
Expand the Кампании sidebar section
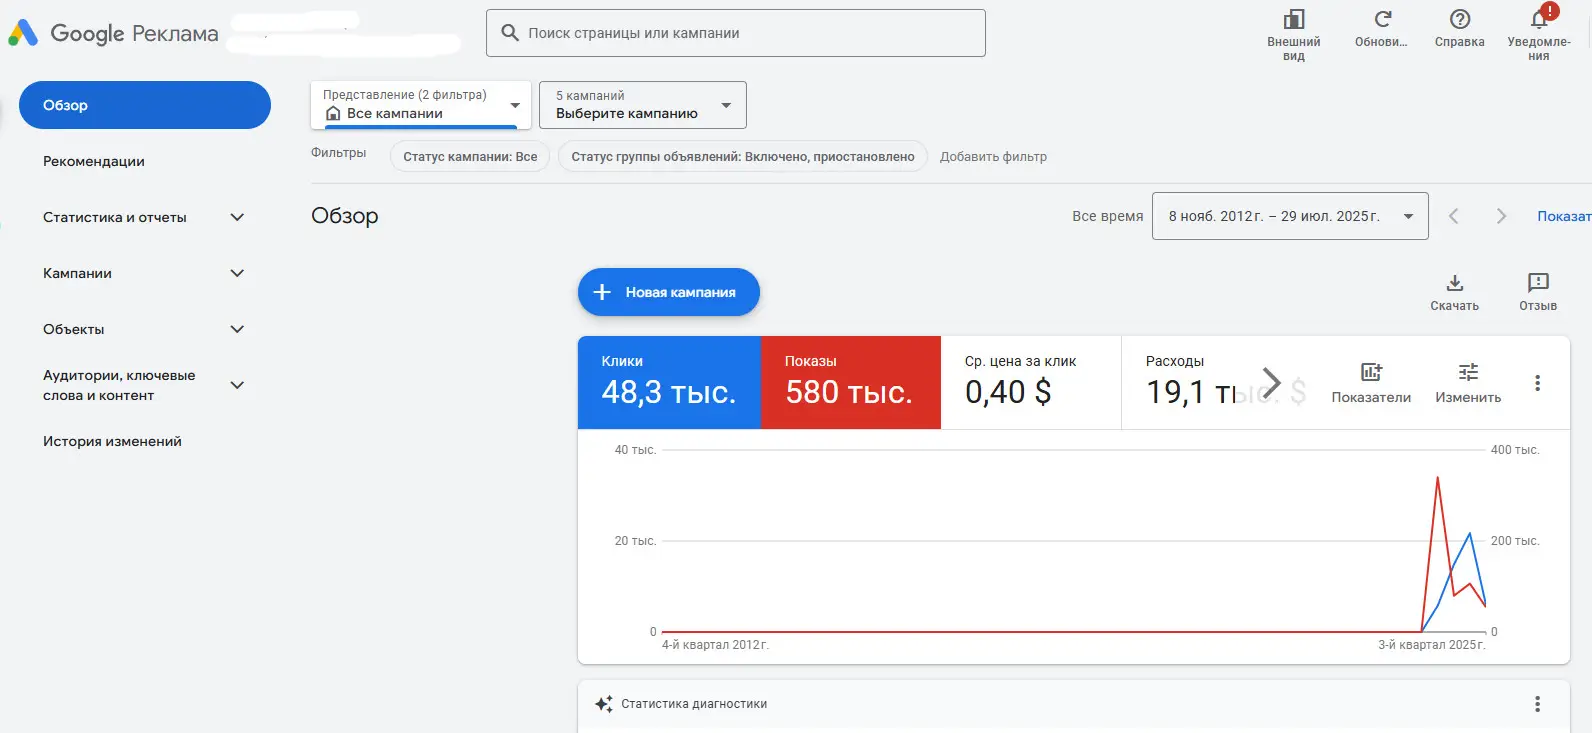[237, 273]
